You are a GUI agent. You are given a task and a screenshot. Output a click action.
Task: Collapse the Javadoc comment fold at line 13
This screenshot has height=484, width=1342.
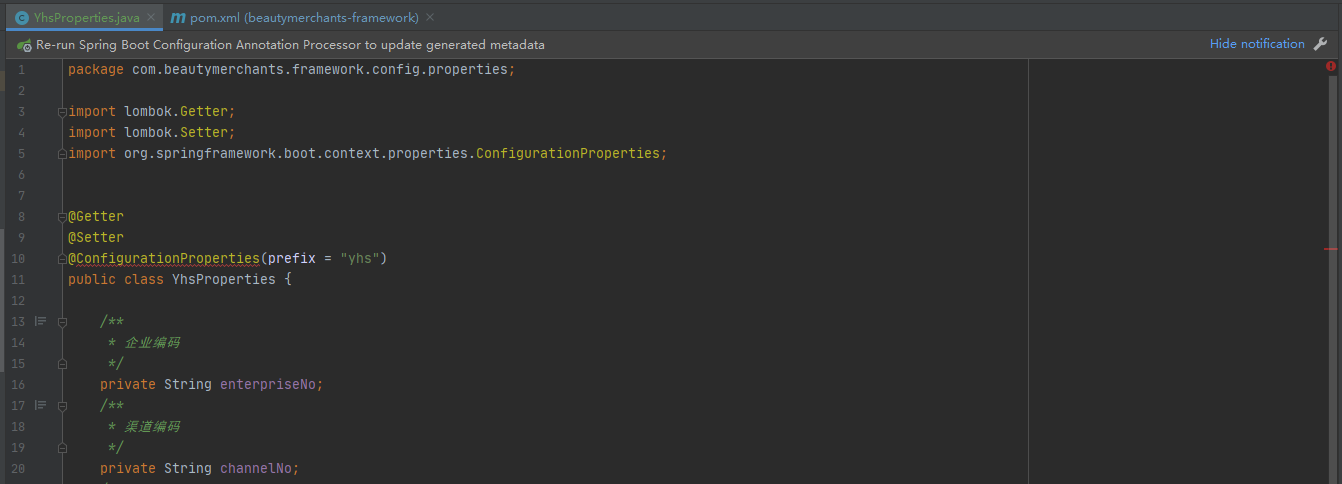click(x=62, y=322)
